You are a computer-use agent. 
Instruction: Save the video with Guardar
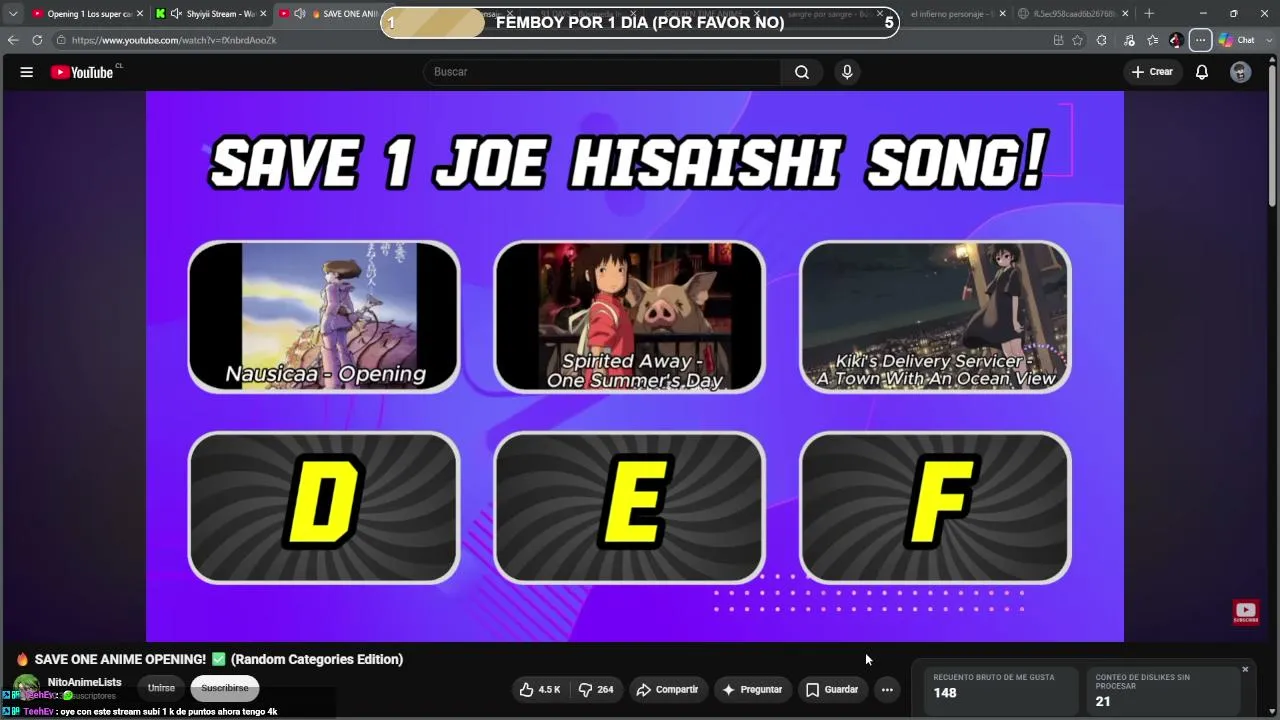coord(832,689)
